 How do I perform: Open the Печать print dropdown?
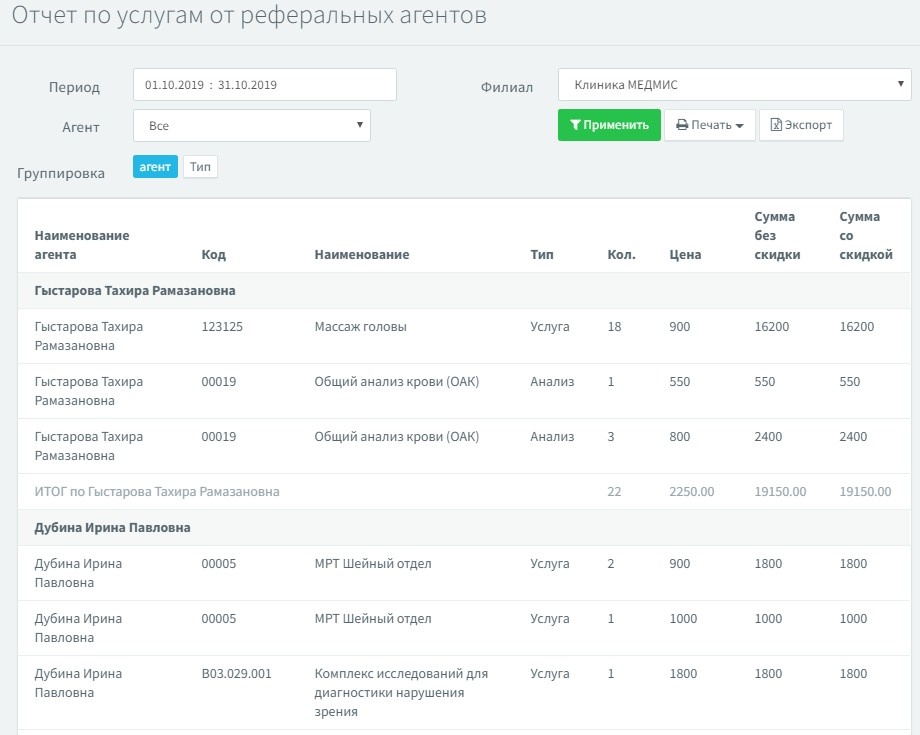709,125
